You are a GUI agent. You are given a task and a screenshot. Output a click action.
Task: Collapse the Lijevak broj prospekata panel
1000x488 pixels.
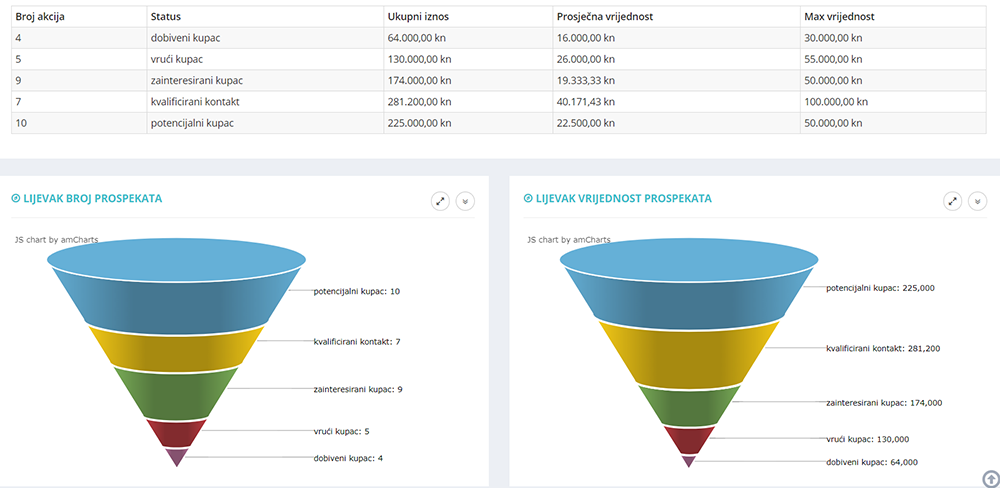(466, 201)
